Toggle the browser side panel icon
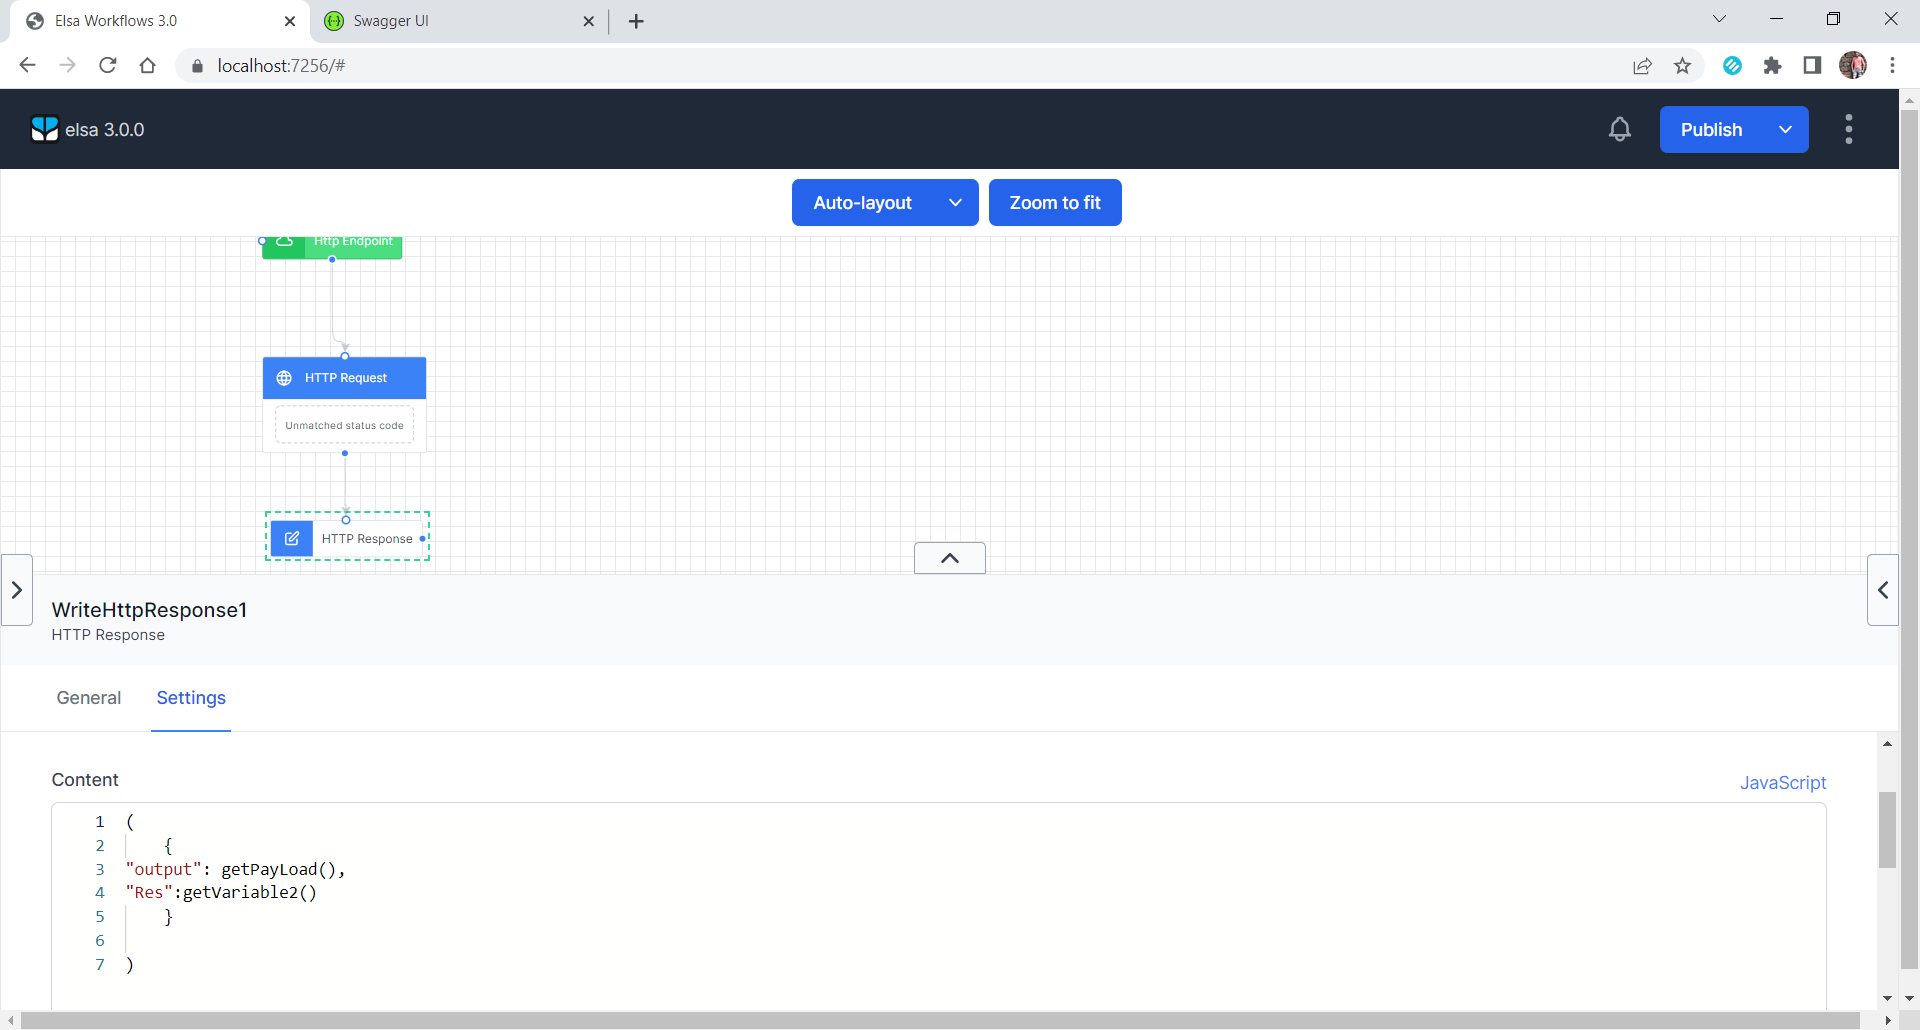 (1812, 66)
